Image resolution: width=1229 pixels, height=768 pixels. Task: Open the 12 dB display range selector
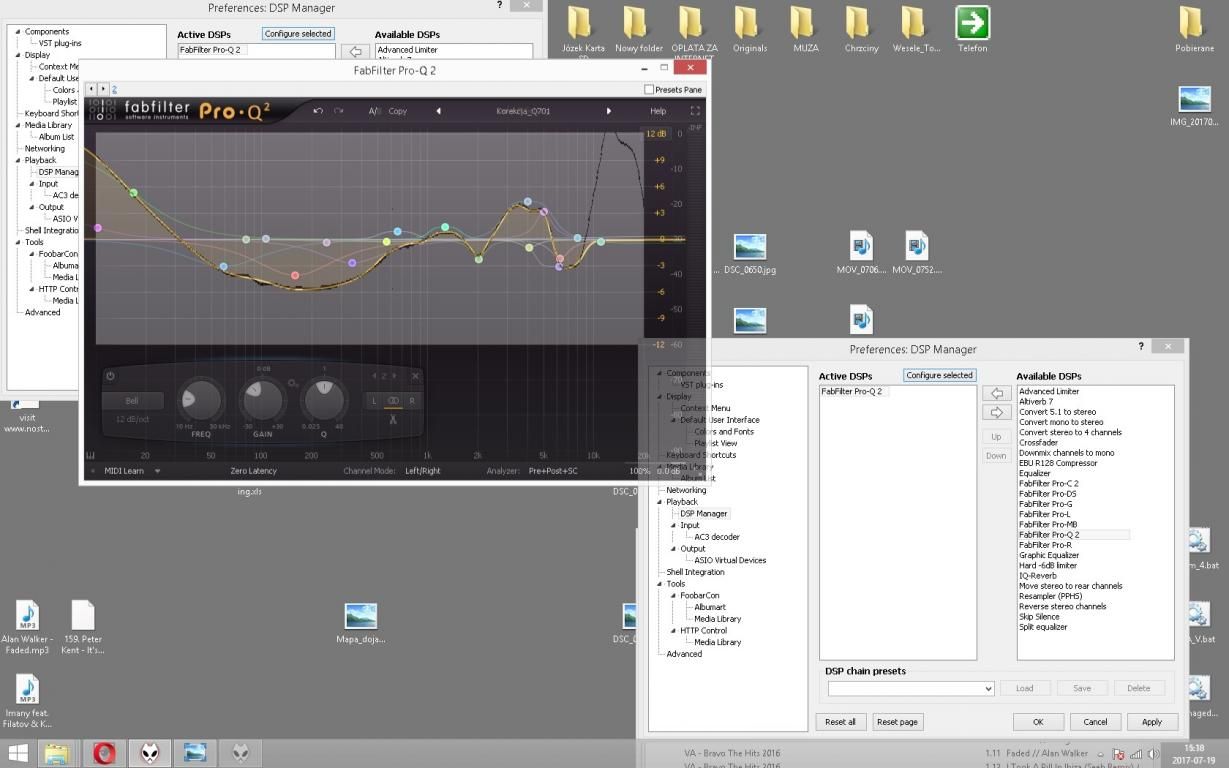pos(656,133)
